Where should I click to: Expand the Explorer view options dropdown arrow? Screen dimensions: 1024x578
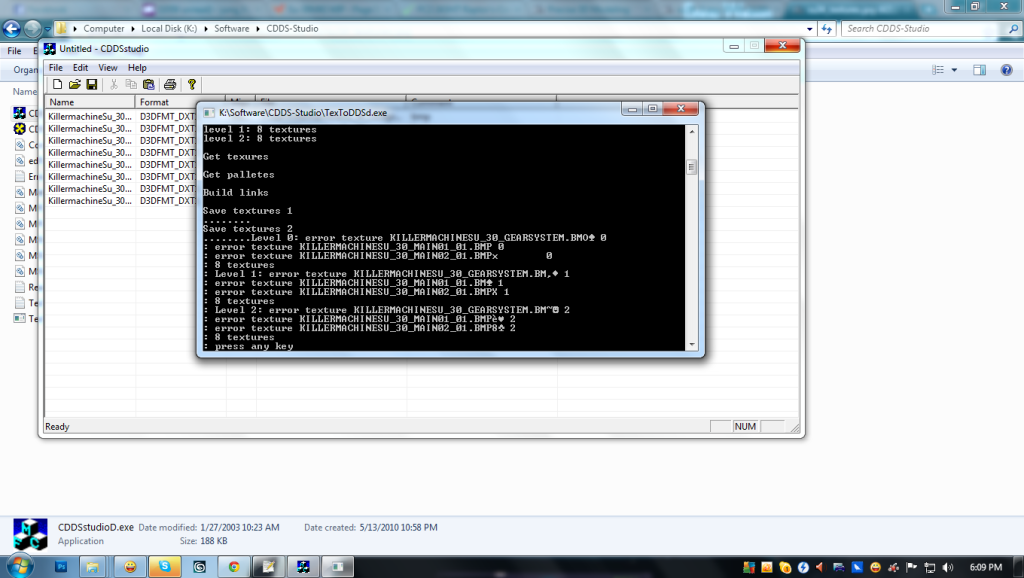[954, 70]
